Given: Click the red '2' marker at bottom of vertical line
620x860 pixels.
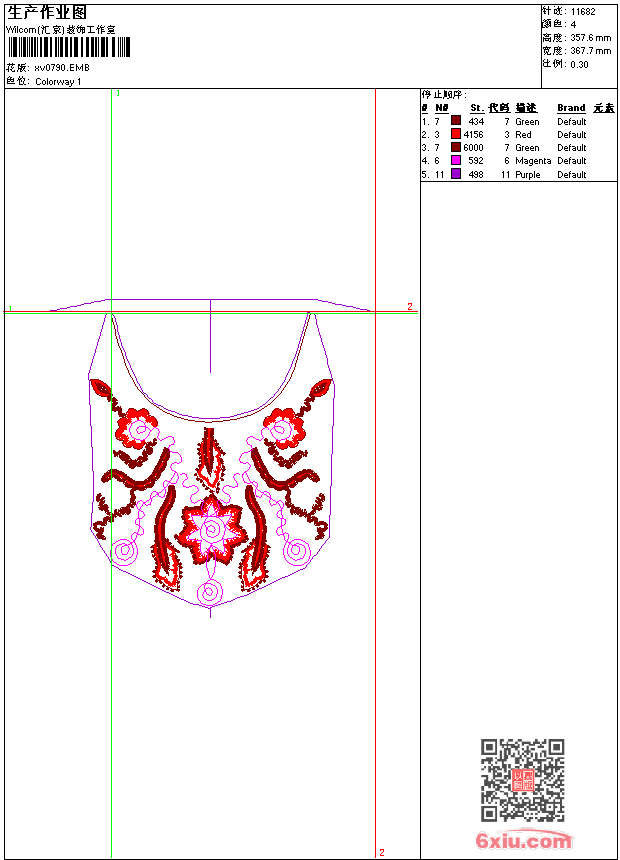Looking at the screenshot, I should click(x=382, y=852).
